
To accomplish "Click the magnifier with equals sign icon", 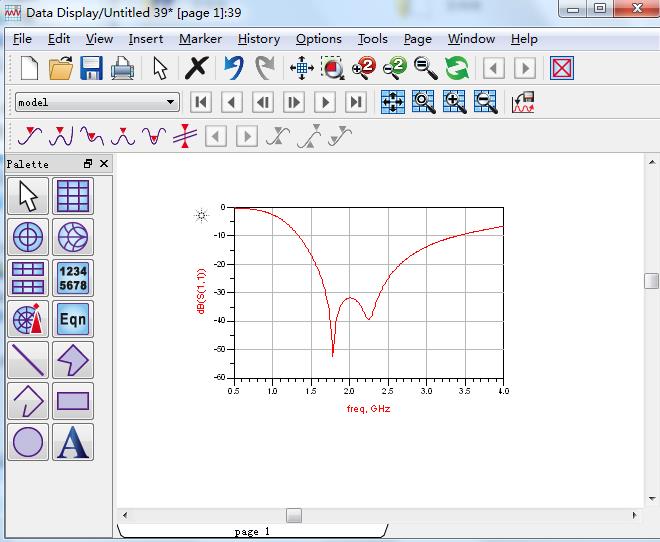I will [426, 68].
